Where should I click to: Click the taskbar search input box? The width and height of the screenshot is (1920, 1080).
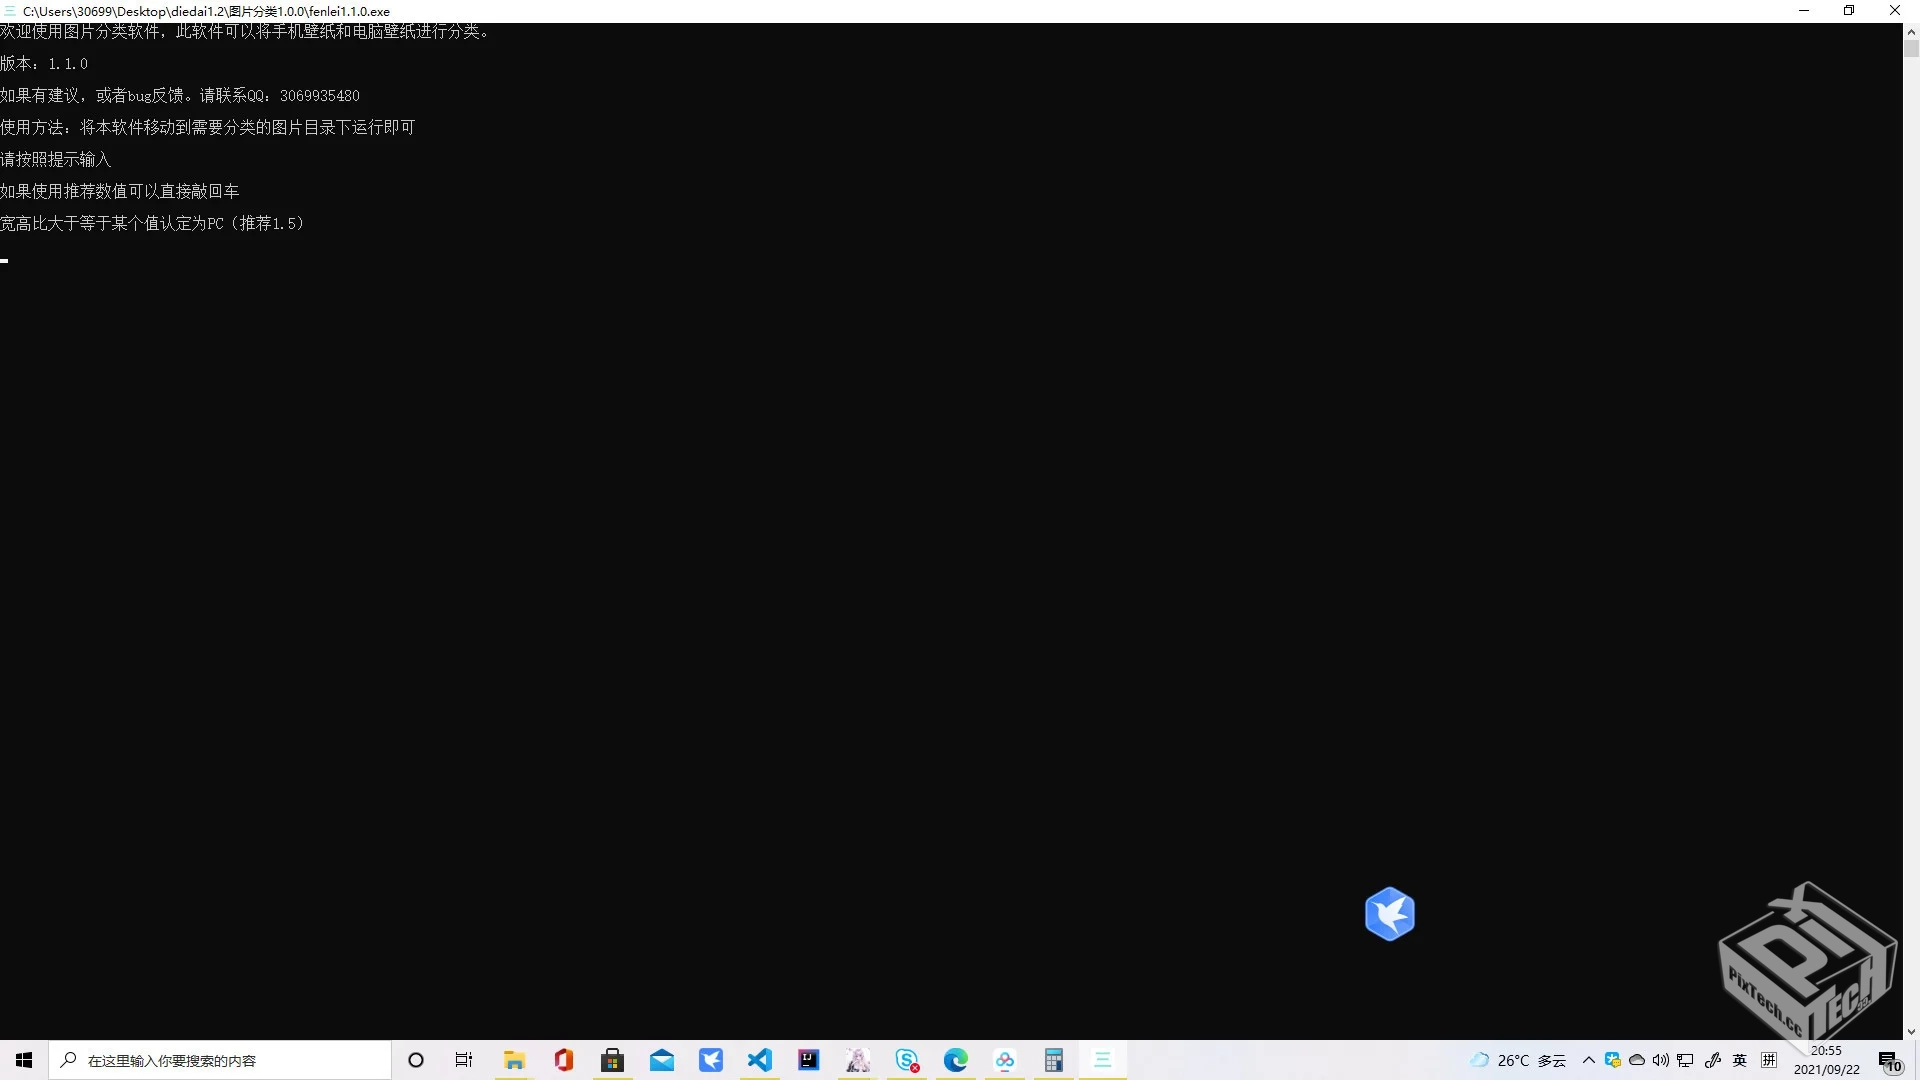pyautogui.click(x=220, y=1060)
